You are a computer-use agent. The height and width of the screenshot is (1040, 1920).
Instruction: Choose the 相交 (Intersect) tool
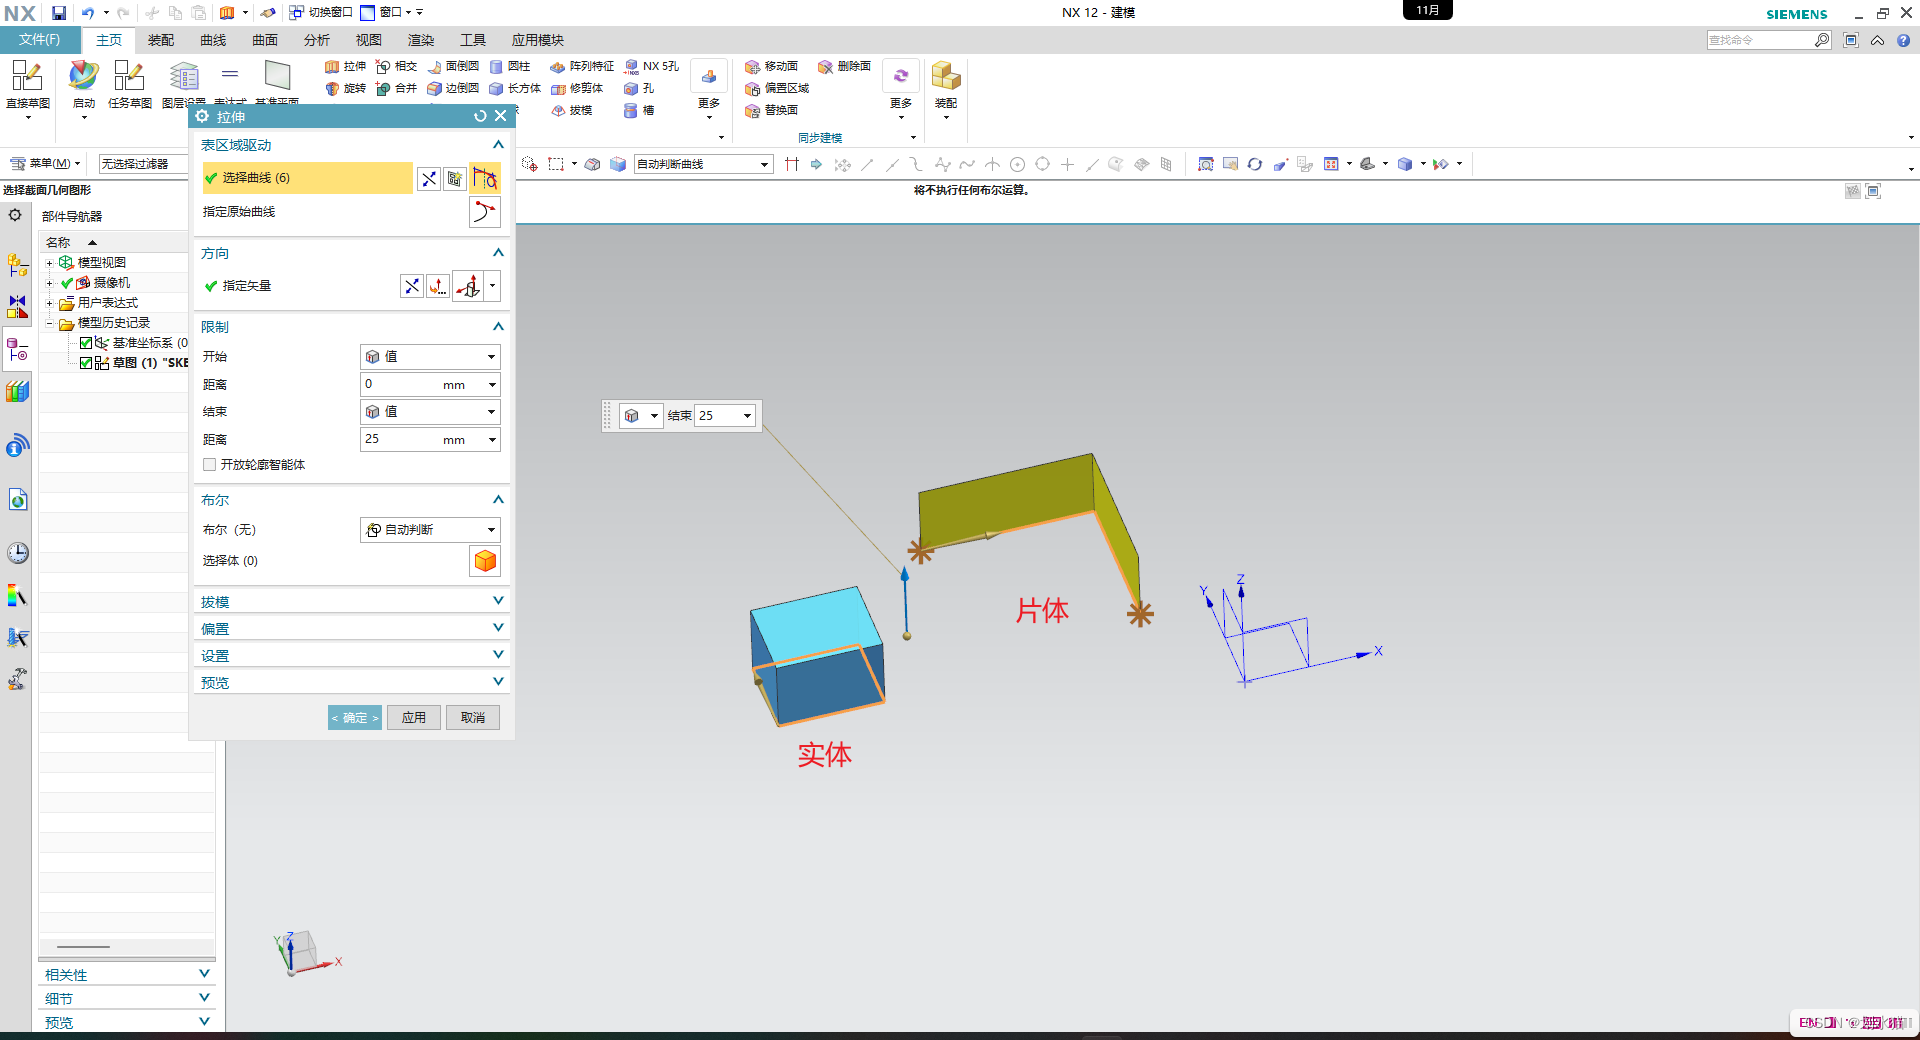click(396, 66)
